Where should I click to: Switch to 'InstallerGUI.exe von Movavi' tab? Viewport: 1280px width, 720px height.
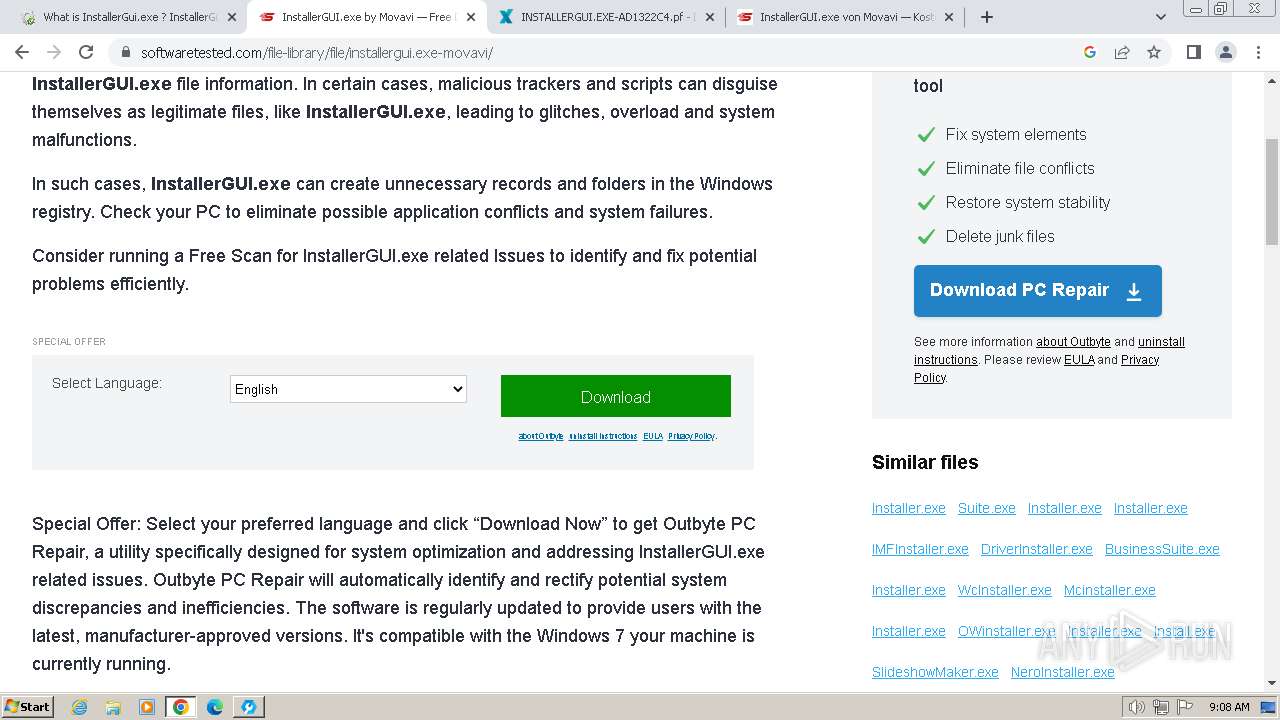click(x=846, y=17)
